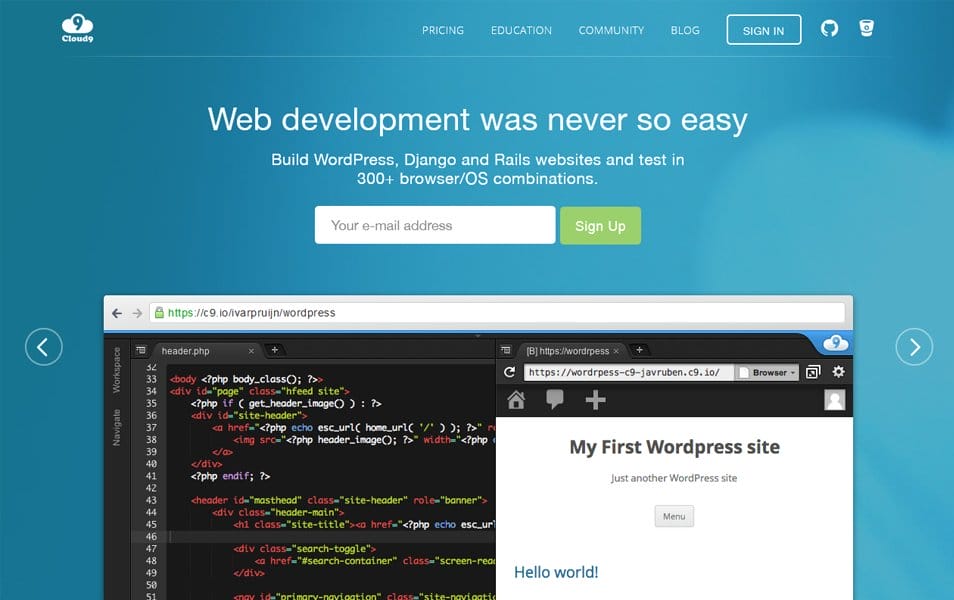This screenshot has height=600, width=954.
Task: Click the e-mail address input field
Action: [434, 226]
